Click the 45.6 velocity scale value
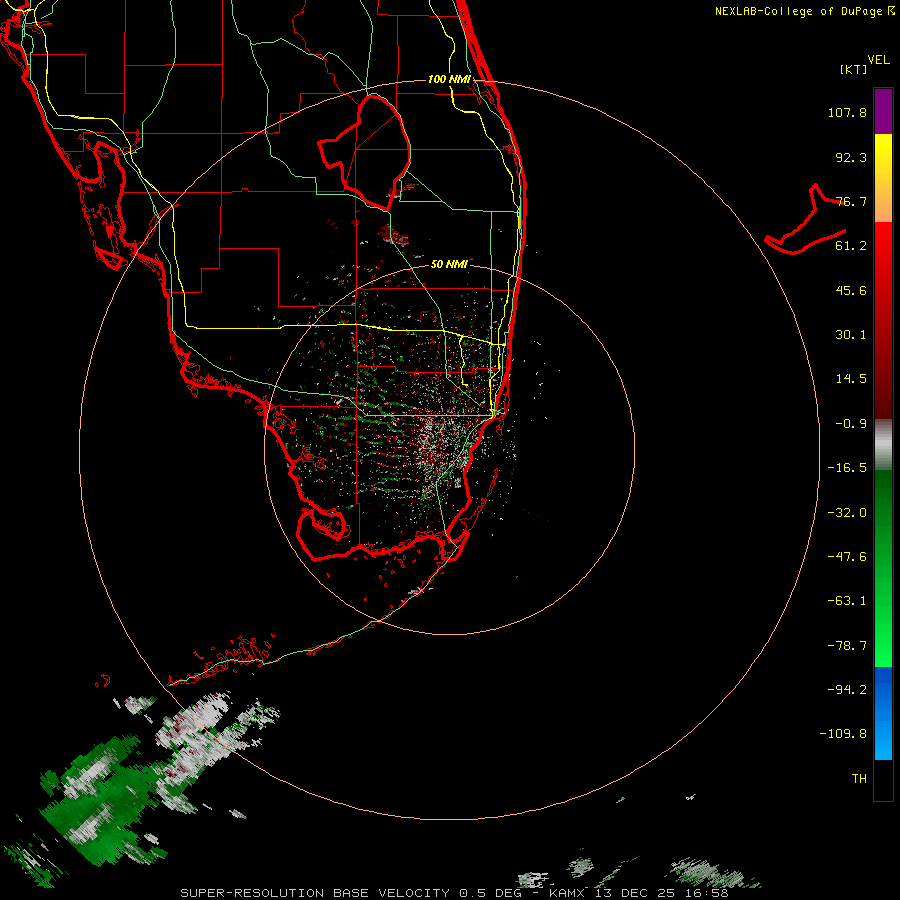The width and height of the screenshot is (900, 900). click(x=851, y=290)
